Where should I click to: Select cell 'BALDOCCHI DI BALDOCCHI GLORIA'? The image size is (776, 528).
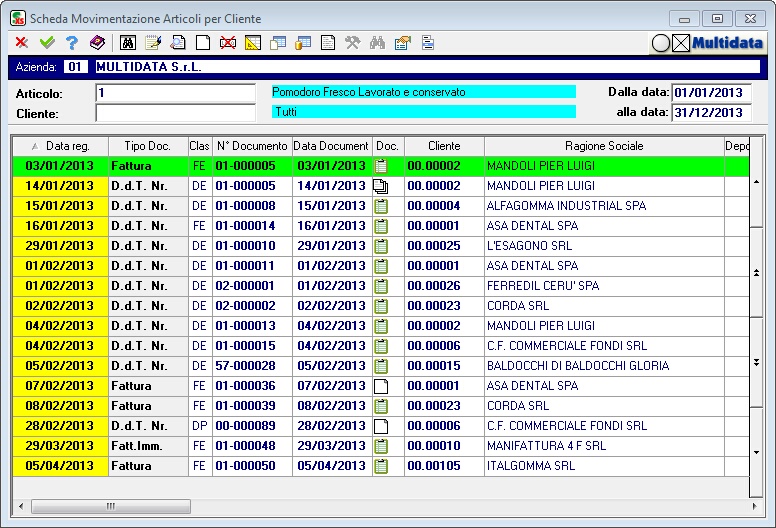pyautogui.click(x=604, y=366)
